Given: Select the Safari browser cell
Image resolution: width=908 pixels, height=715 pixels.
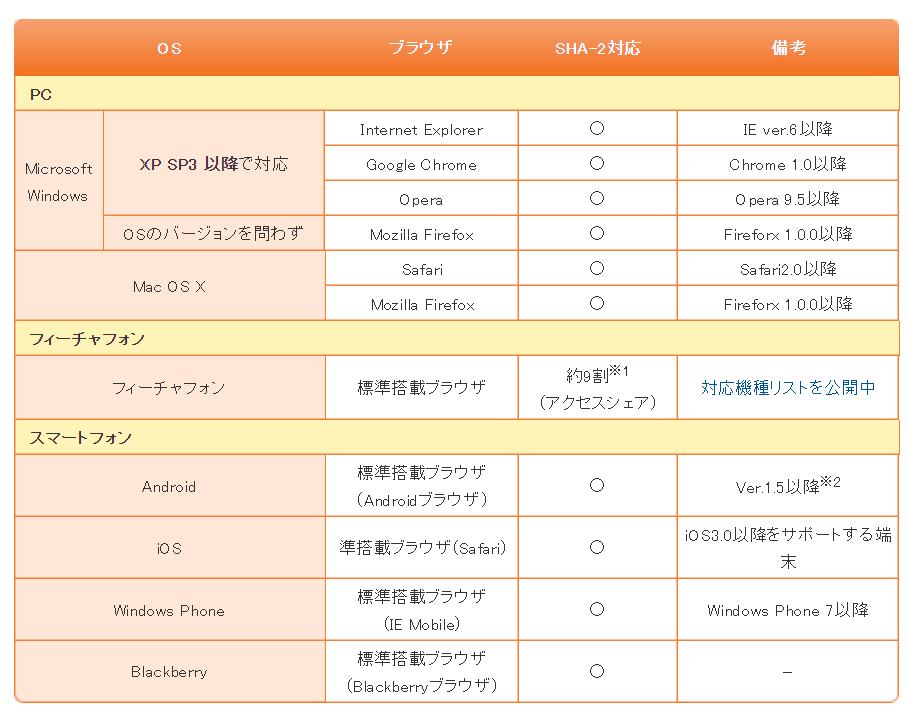Looking at the screenshot, I should [x=422, y=269].
